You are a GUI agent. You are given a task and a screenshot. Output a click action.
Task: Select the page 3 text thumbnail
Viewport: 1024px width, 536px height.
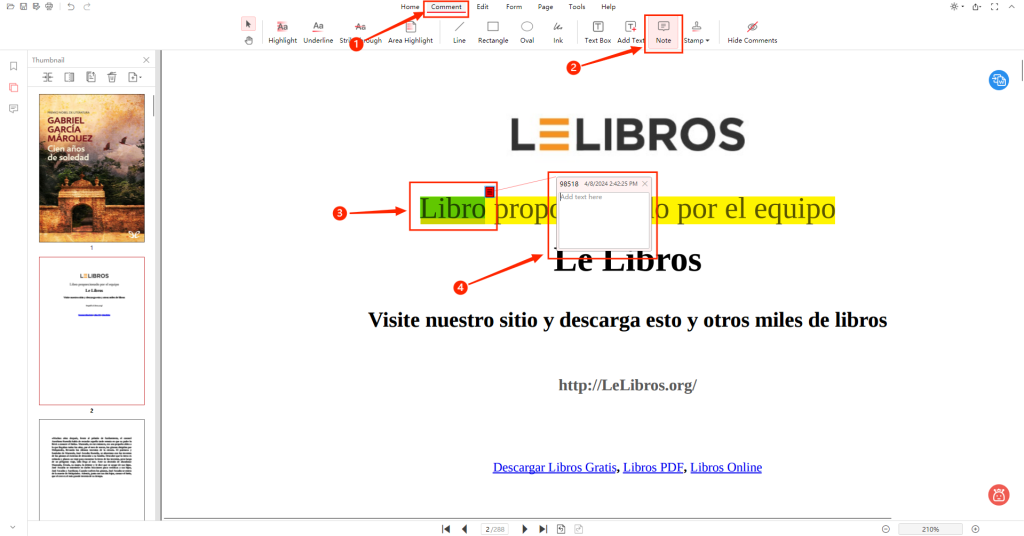[92, 470]
